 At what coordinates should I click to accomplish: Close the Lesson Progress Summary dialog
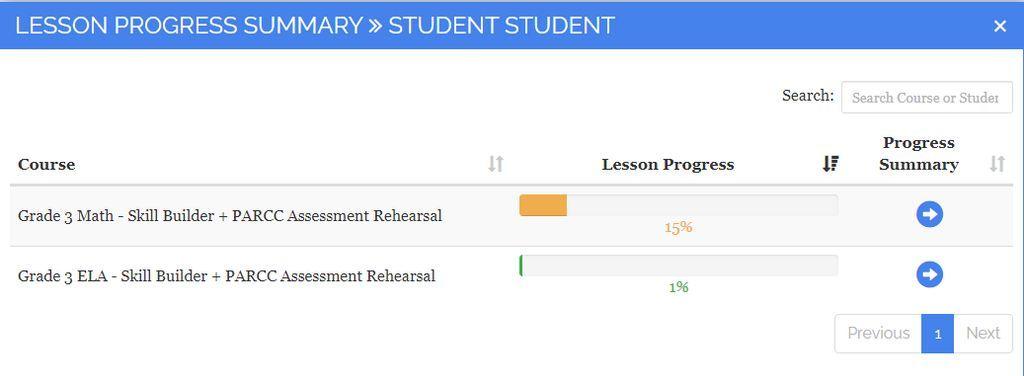point(1000,26)
